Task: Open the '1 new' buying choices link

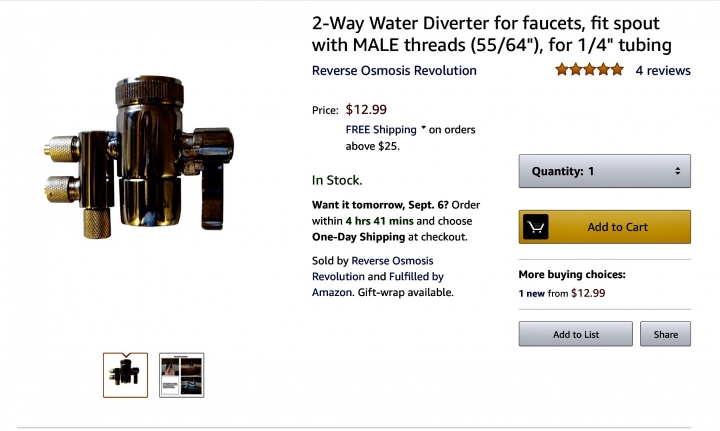Action: tap(533, 294)
